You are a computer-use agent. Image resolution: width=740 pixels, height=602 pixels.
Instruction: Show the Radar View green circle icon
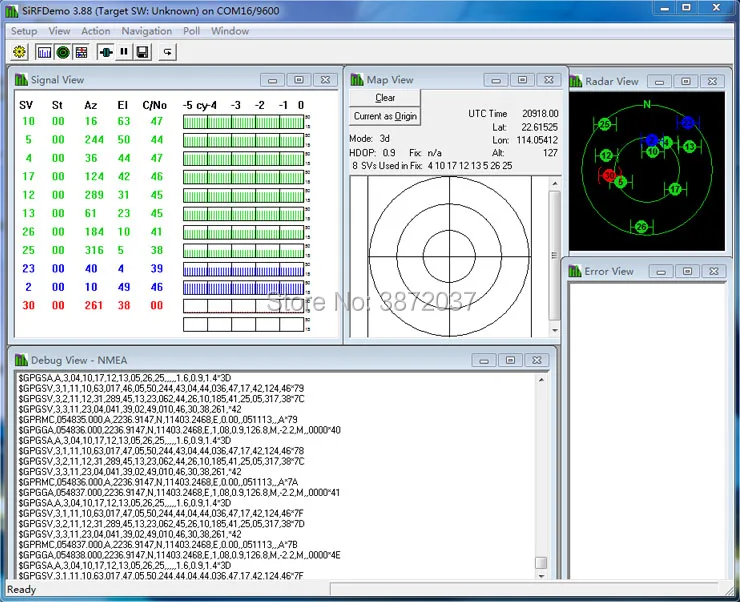[x=63, y=52]
